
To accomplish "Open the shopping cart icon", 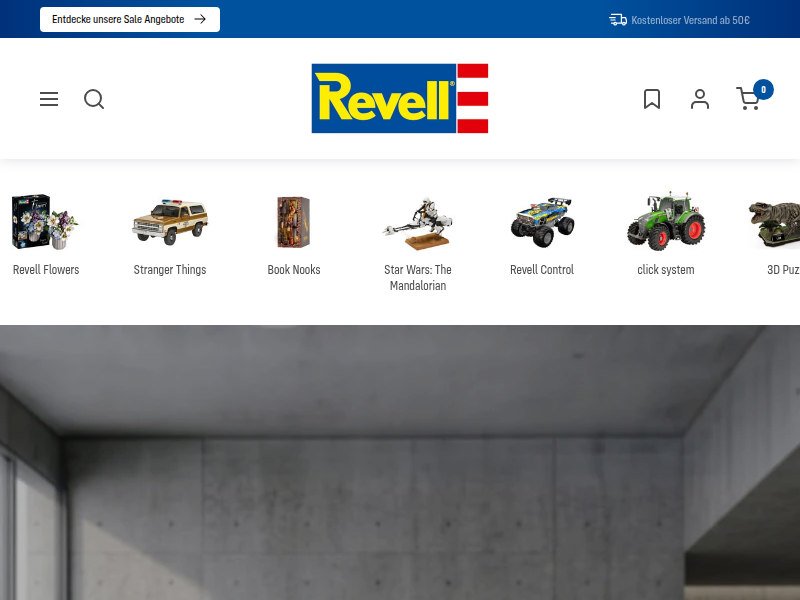I will 747,99.
